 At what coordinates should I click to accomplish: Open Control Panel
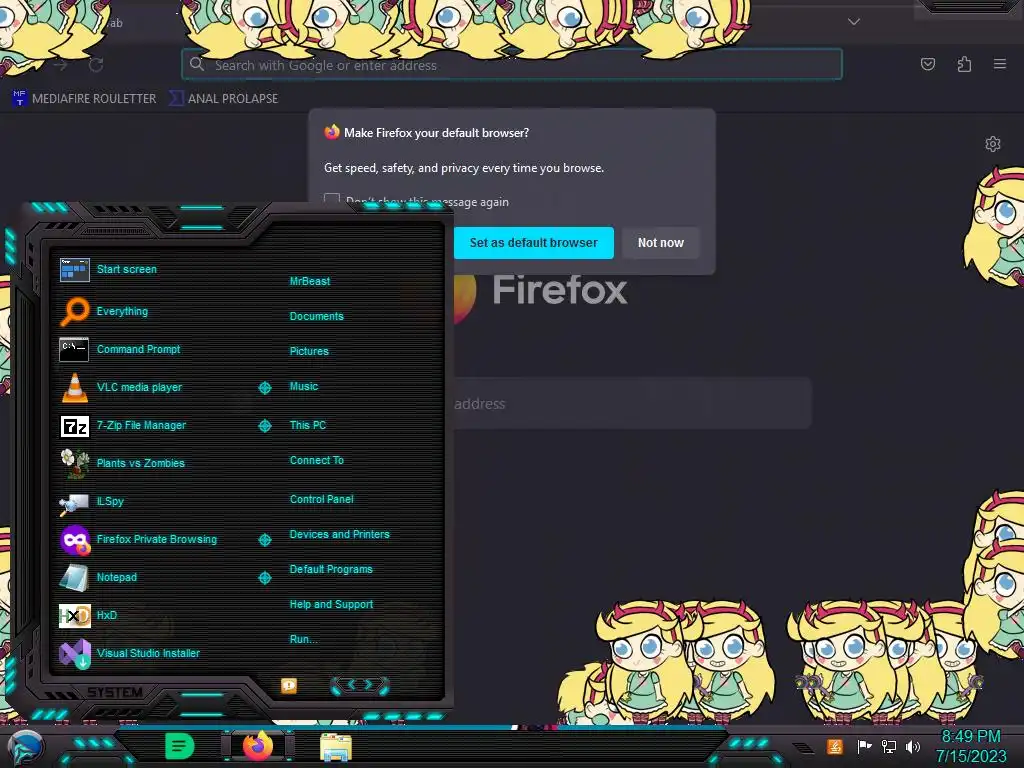point(321,499)
